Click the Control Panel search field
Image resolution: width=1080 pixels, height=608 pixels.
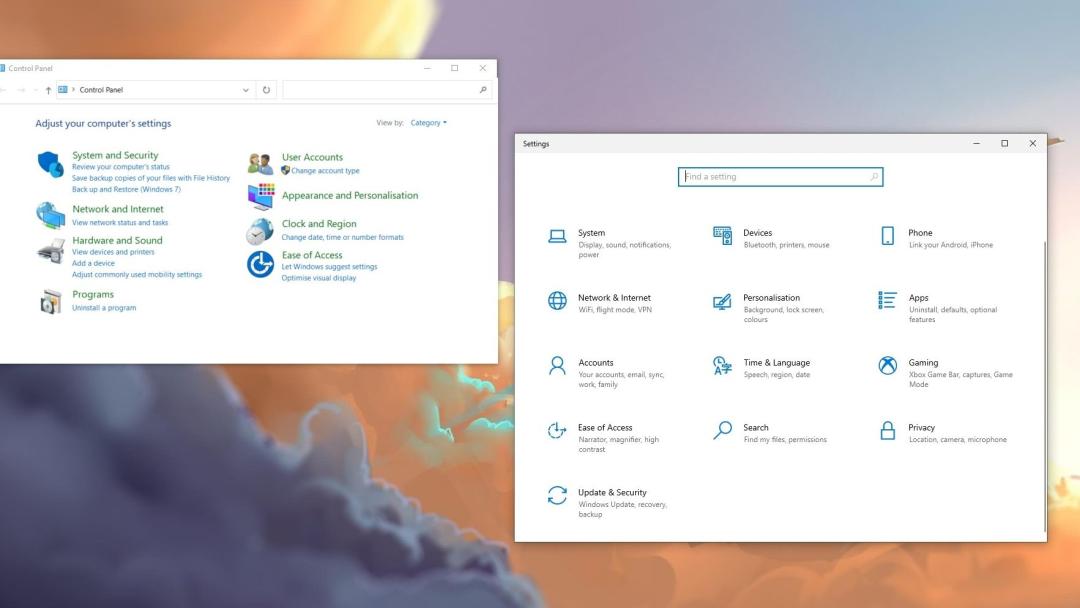tap(387, 90)
